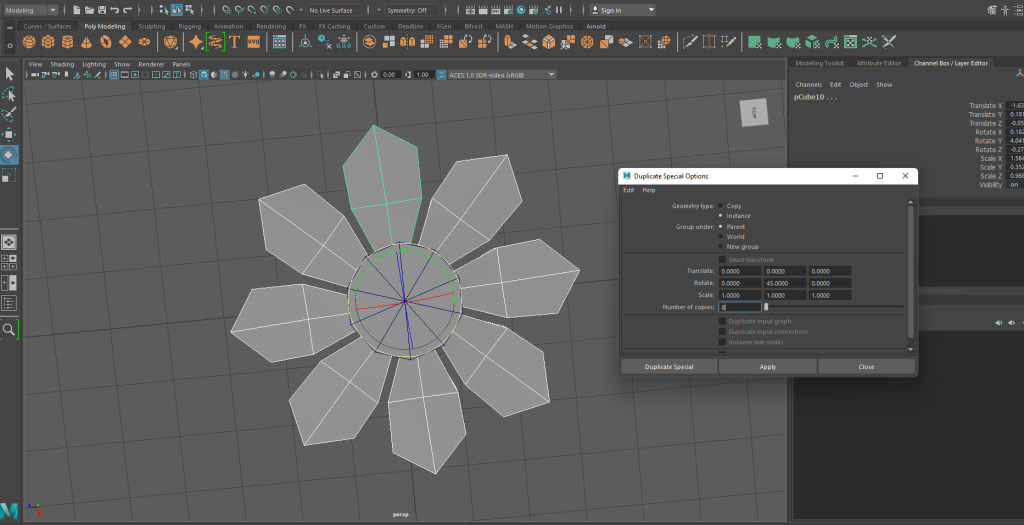Click the search magnifier icon on left
The height and width of the screenshot is (525, 1024).
tap(9, 329)
